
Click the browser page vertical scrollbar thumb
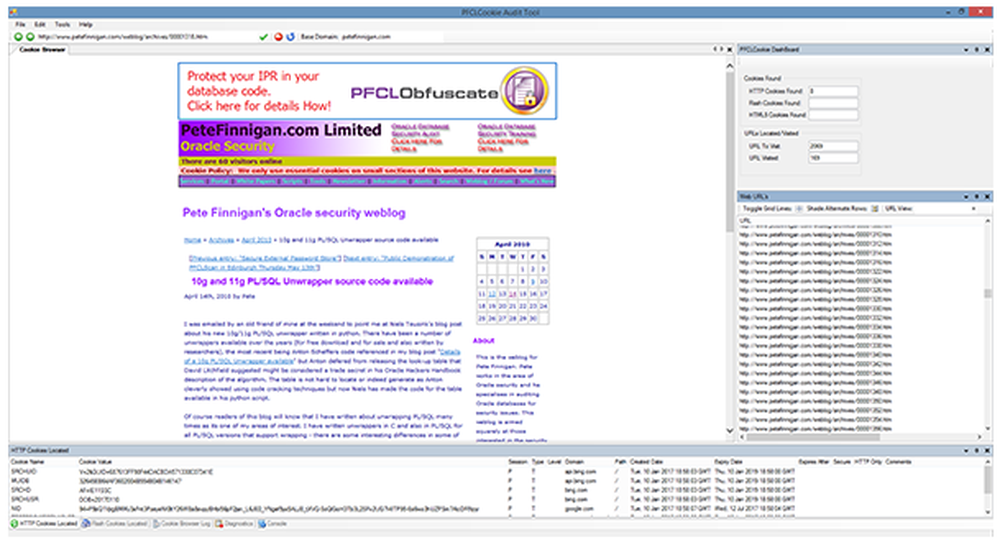[x=730, y=153]
